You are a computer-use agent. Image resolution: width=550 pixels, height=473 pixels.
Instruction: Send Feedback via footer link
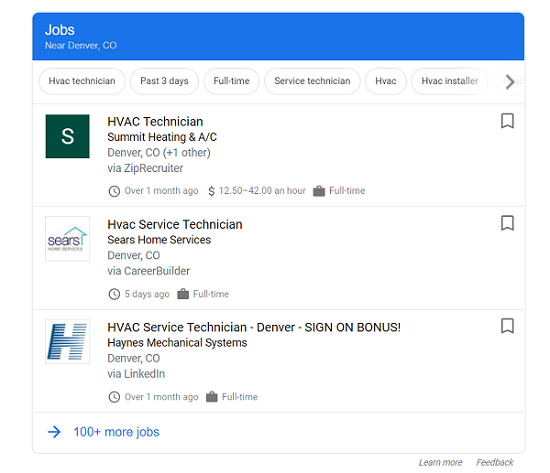point(495,462)
